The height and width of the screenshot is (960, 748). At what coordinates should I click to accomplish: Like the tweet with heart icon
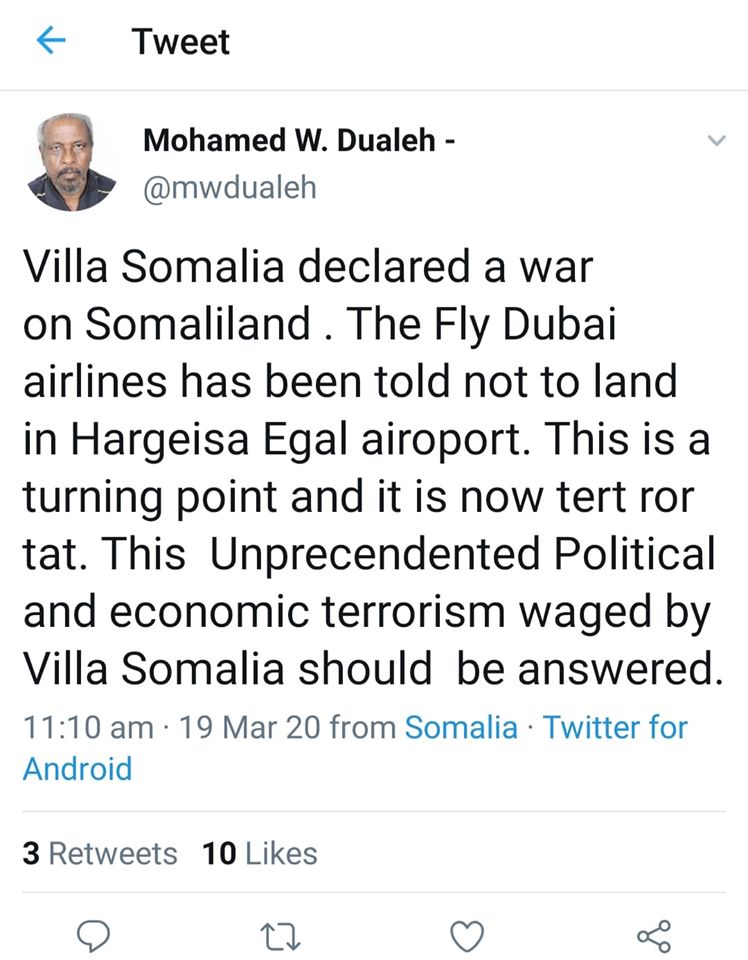click(x=465, y=935)
